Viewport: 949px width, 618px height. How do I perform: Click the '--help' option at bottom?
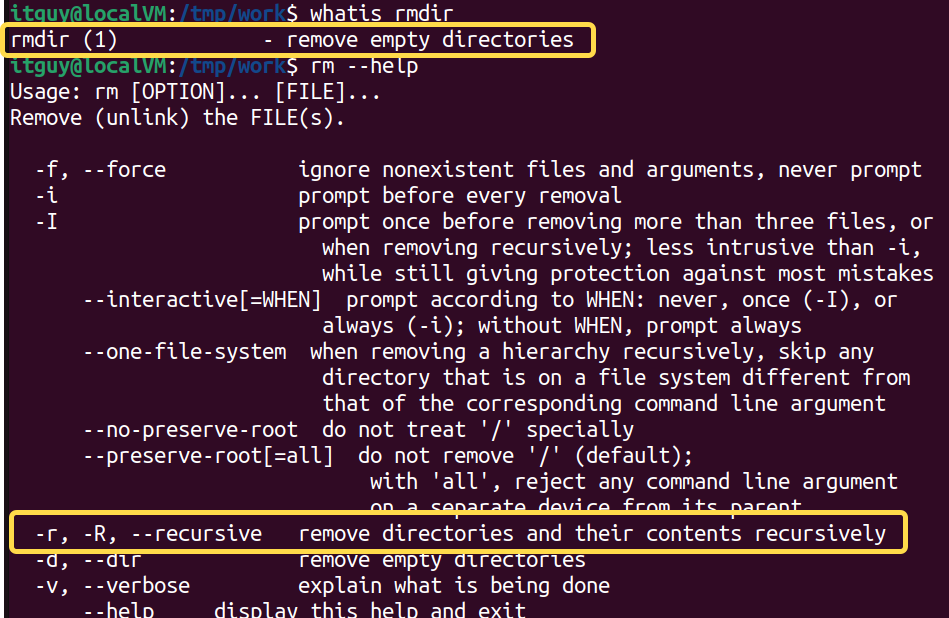point(118,609)
